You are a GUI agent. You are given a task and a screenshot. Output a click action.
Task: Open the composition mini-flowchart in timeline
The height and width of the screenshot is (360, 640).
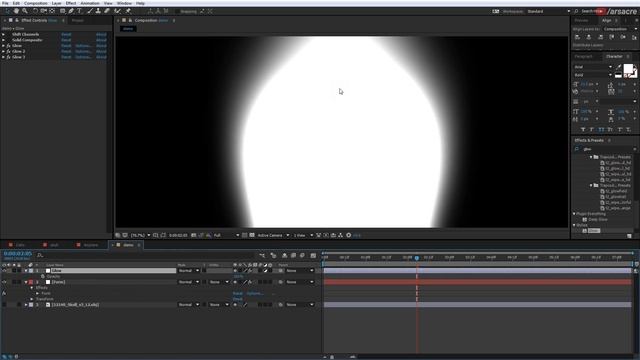pos(262,256)
